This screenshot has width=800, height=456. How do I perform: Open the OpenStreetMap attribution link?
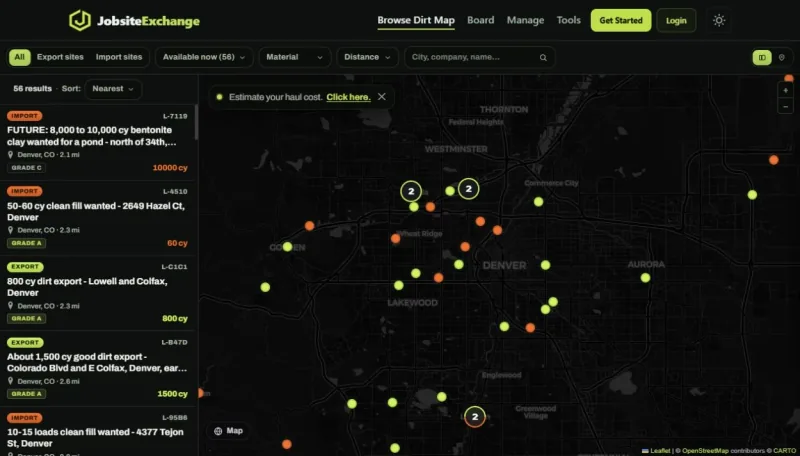[x=705, y=451]
